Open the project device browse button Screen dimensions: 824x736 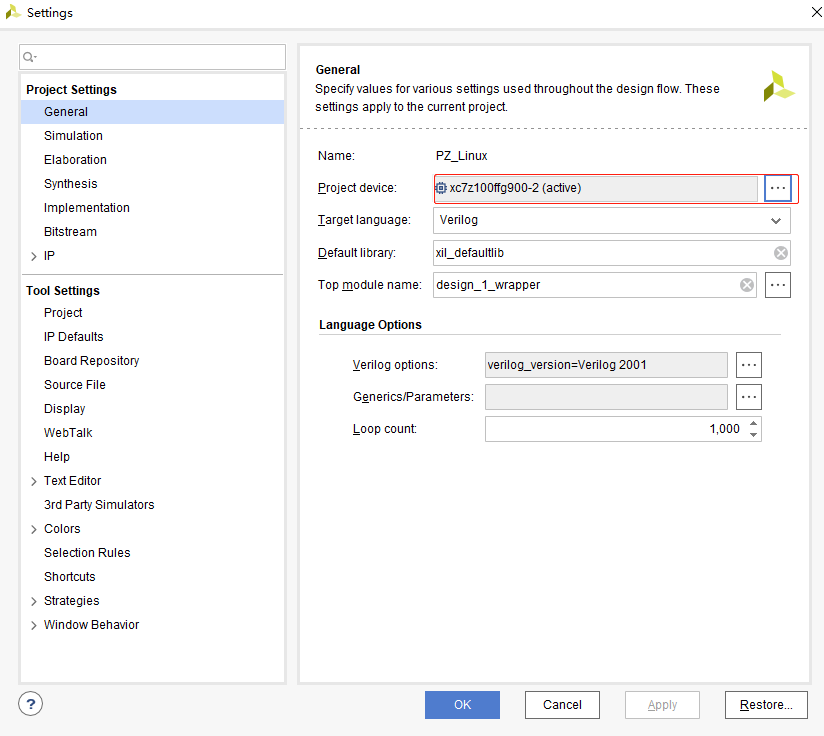(x=778, y=188)
